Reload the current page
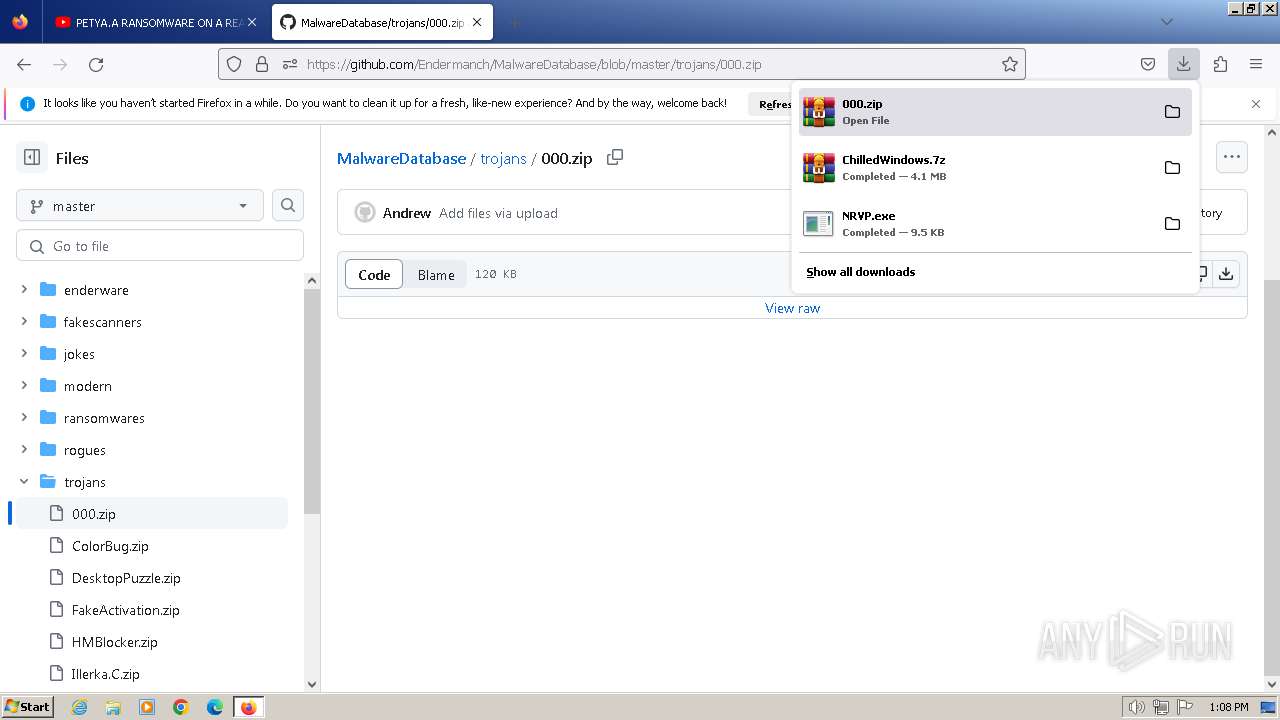 [96, 64]
